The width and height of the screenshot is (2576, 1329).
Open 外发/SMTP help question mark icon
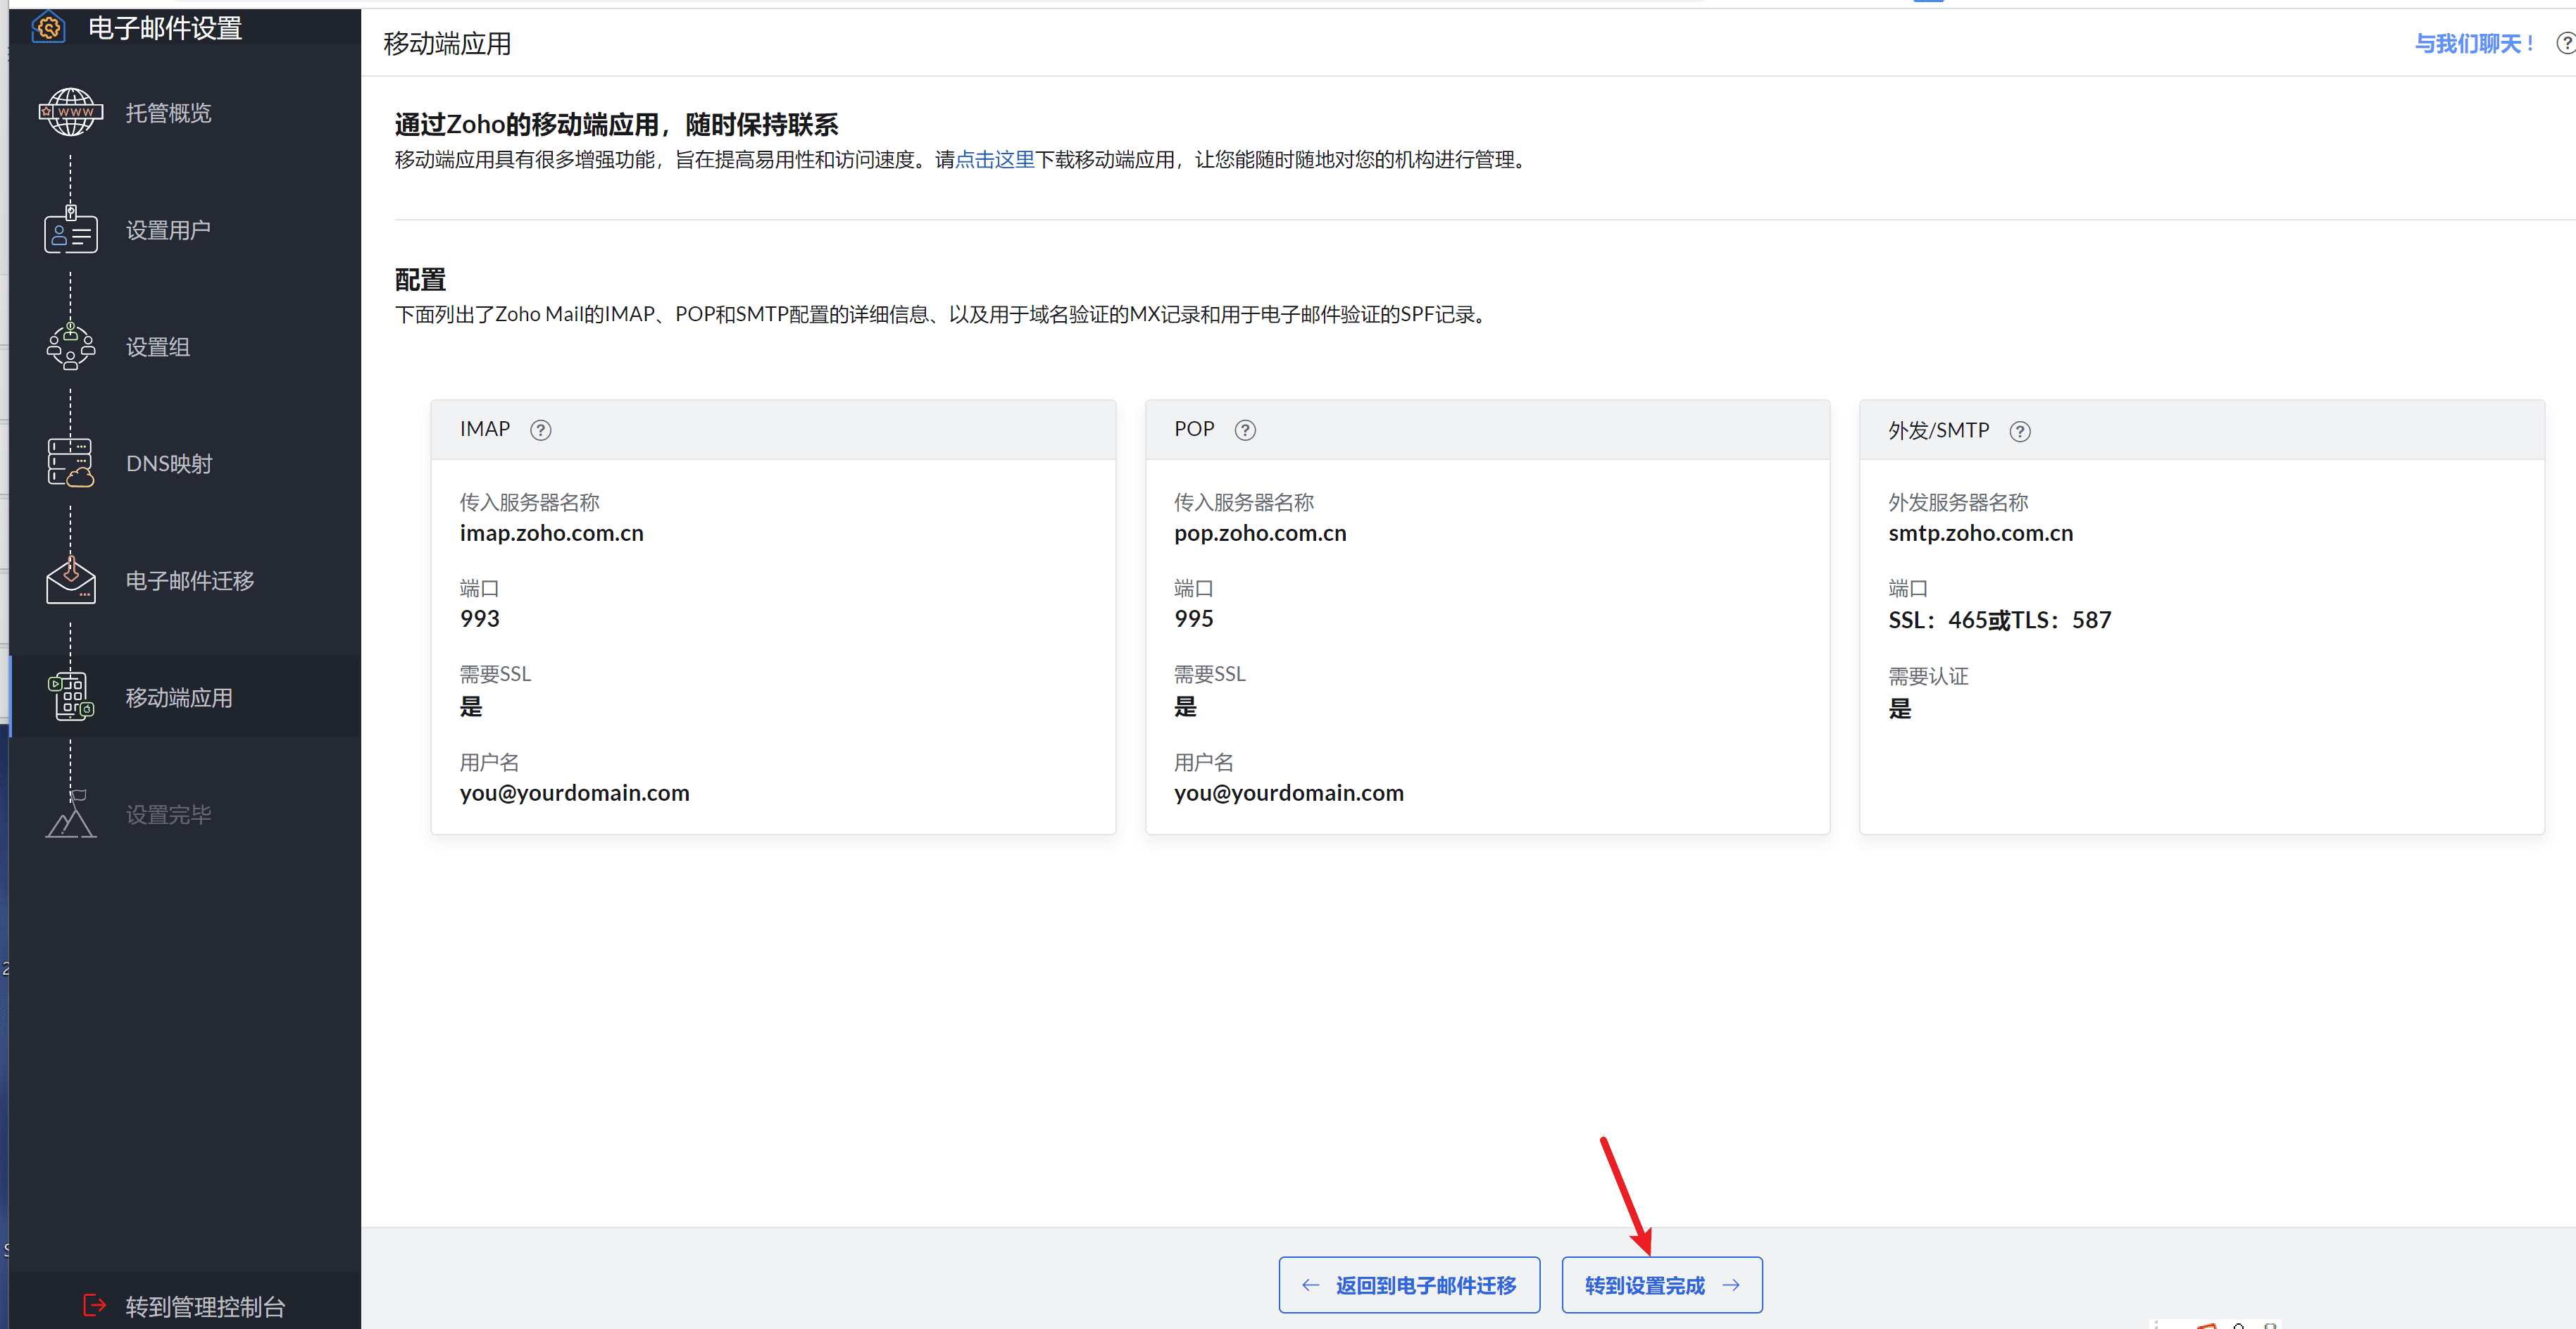click(2020, 431)
